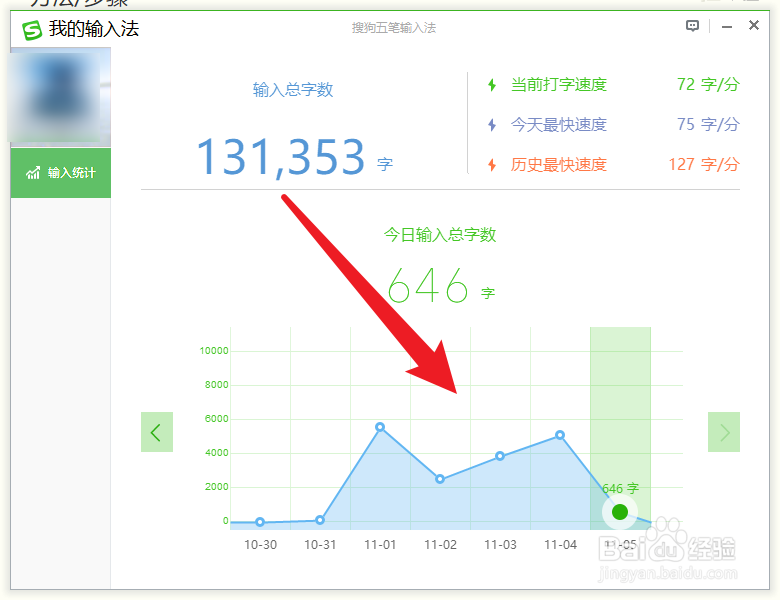Select the 11-04 data point on chart
The width and height of the screenshot is (780, 600).
[560, 435]
